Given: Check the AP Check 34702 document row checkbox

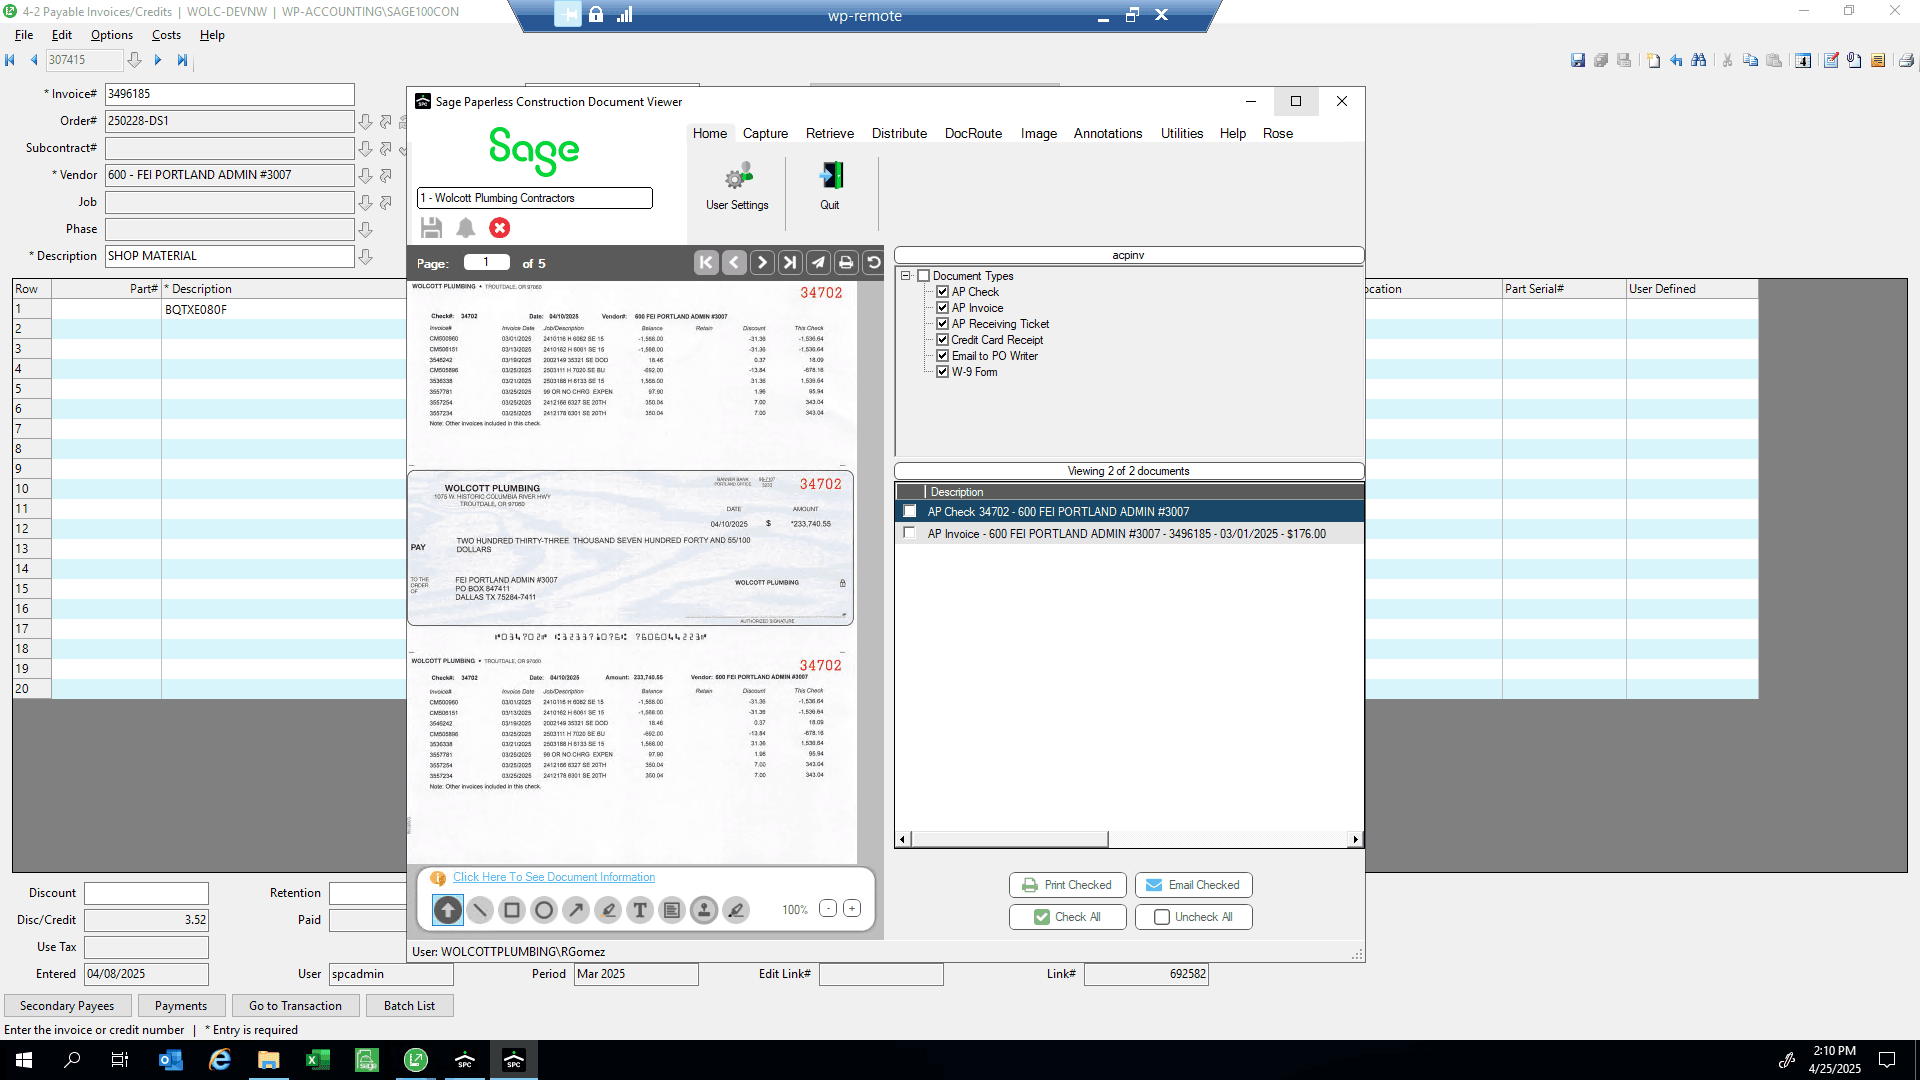Looking at the screenshot, I should pos(909,511).
